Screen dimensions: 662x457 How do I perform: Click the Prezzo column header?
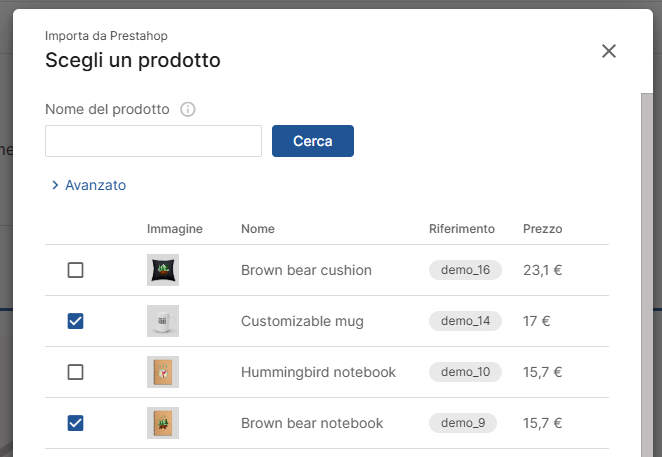(x=542, y=229)
